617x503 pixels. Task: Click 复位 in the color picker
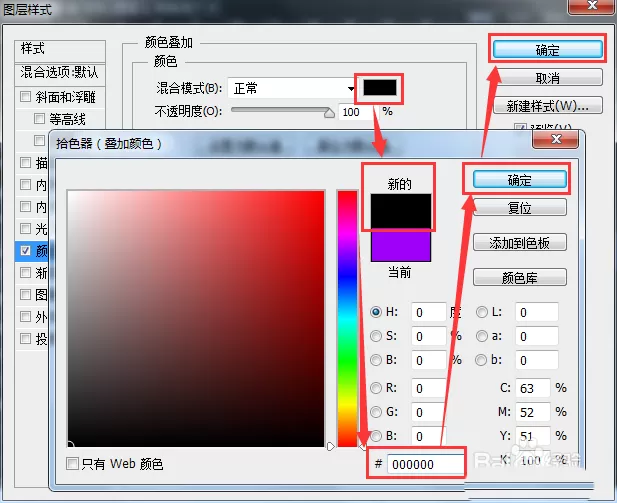click(519, 207)
